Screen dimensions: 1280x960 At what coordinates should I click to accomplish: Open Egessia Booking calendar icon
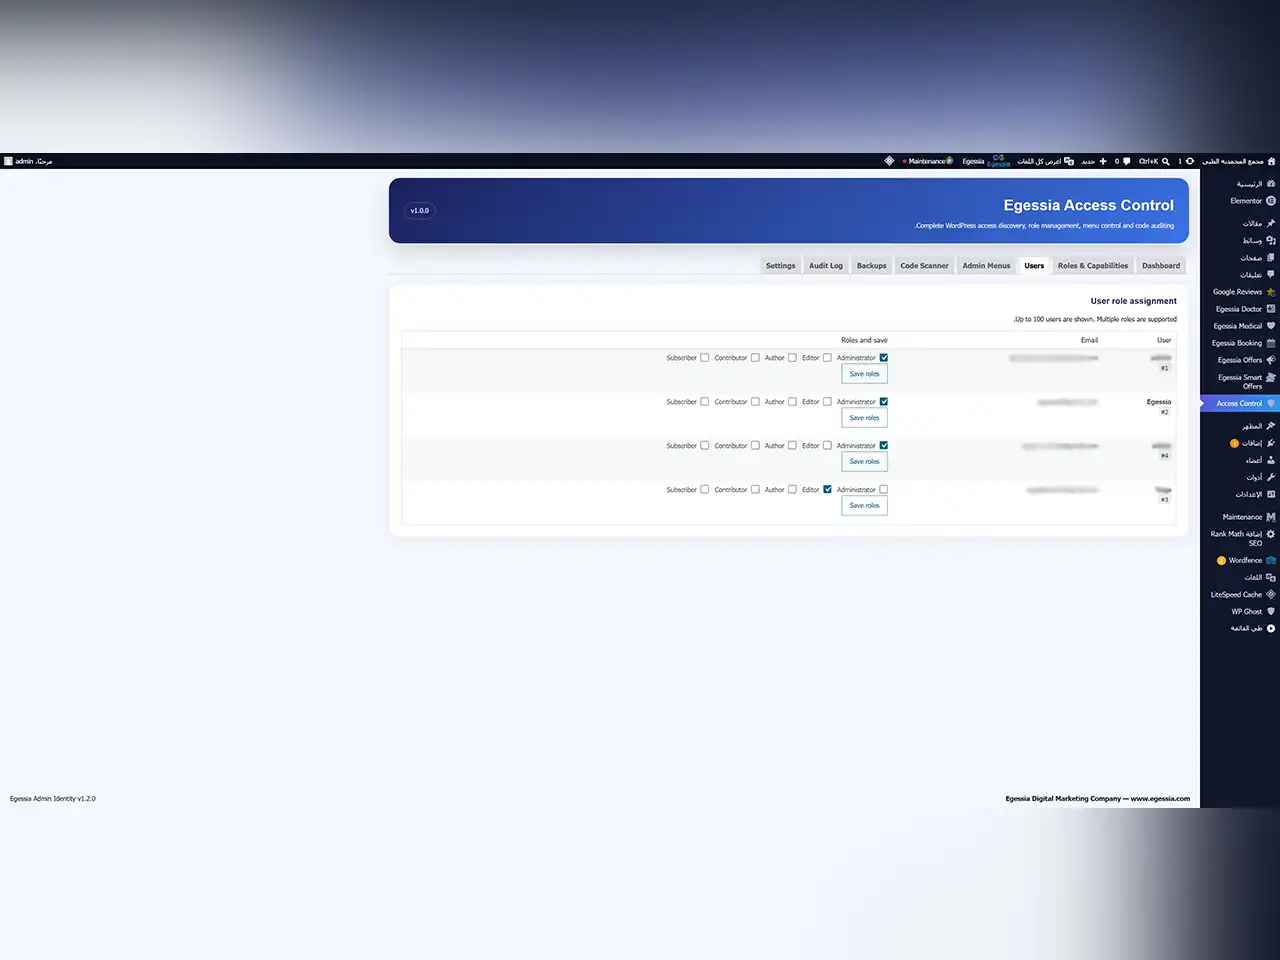click(1271, 343)
